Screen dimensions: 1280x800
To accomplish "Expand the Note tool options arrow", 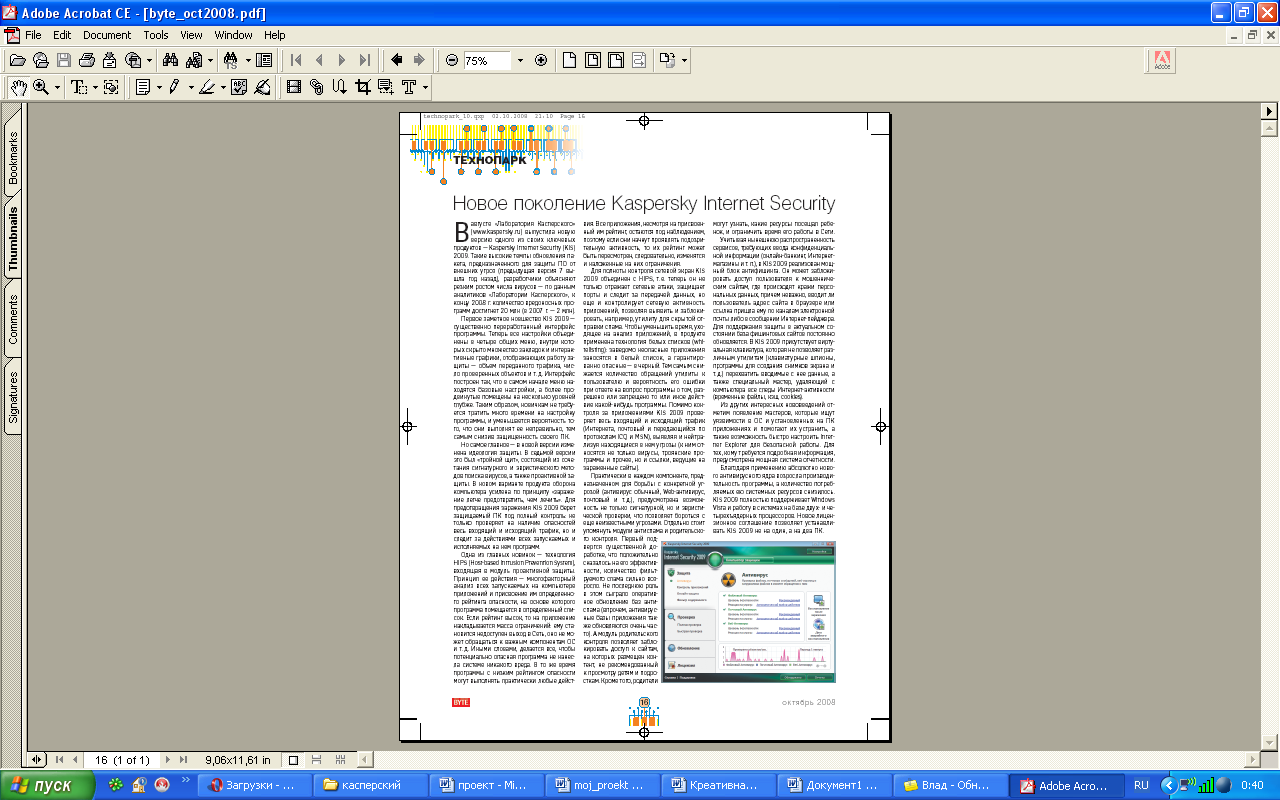I will tap(158, 87).
